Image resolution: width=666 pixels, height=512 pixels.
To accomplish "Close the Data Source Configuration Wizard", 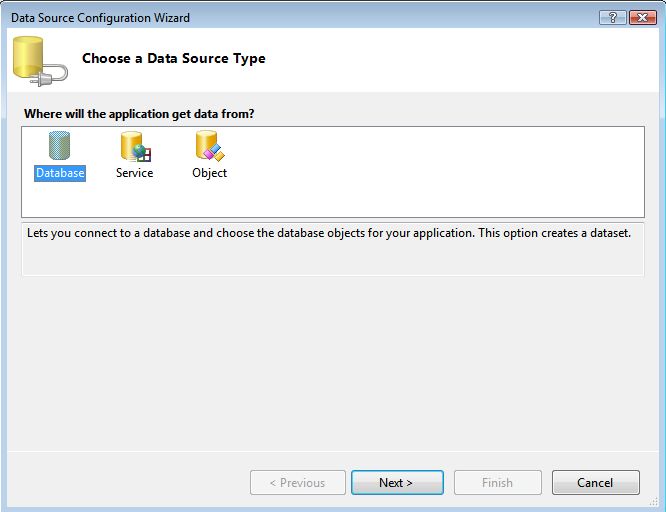I will click(640, 18).
